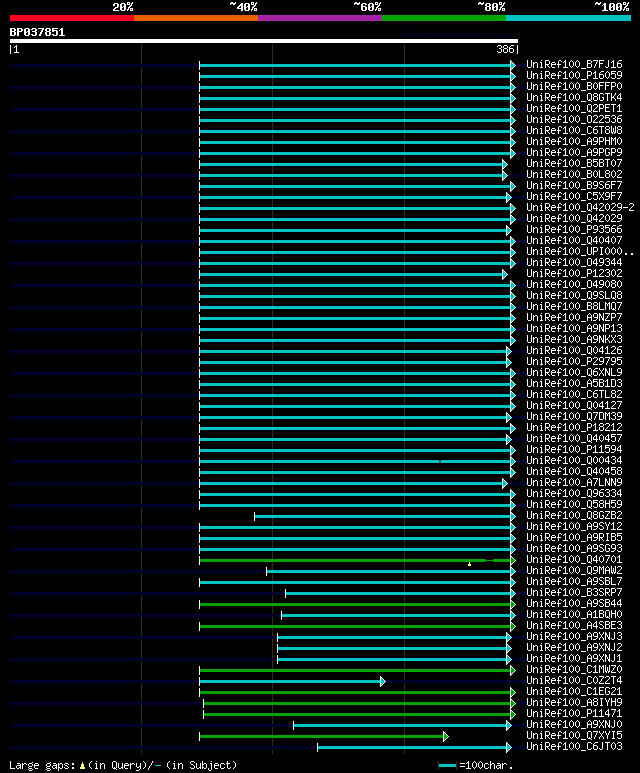Screen dimensions: 640x773
Task: Click the alignment bar for UniRef100_A9XNJ0
Action: [402, 726]
